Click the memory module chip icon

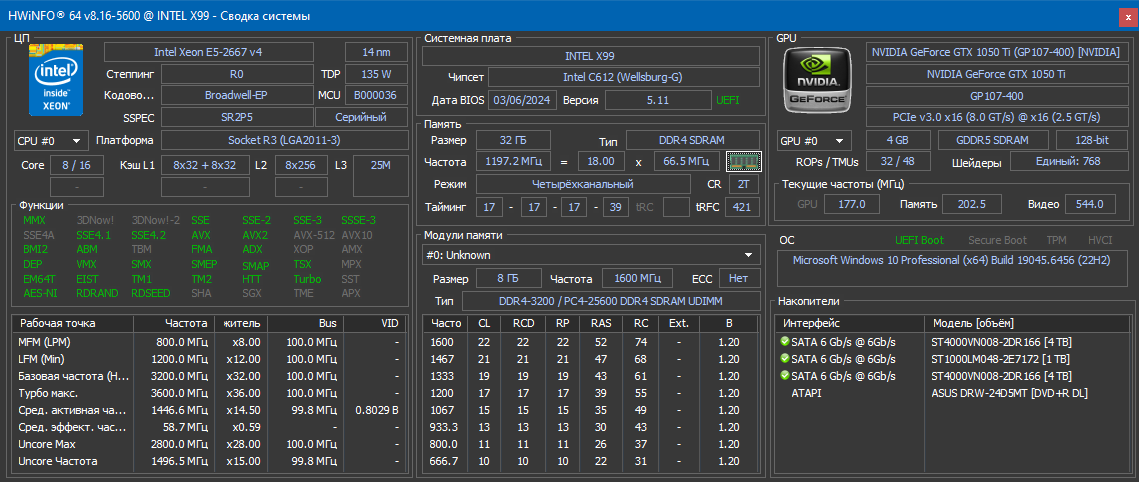point(743,161)
